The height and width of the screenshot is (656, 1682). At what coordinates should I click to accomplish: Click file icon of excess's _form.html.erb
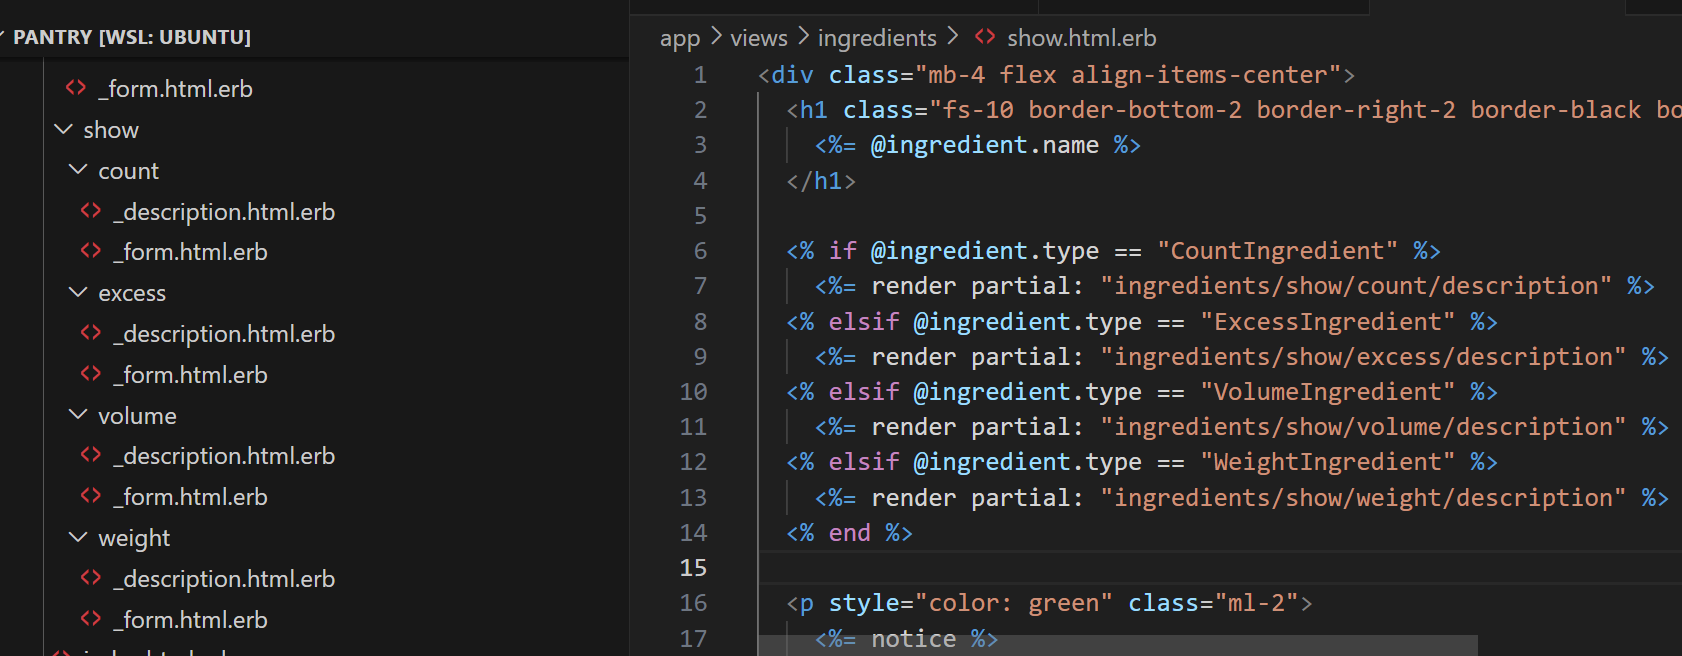[91, 374]
